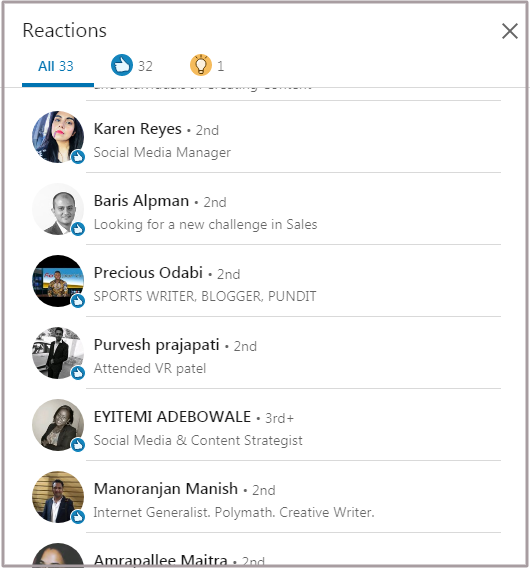Viewport: 530px width, 568px height.
Task: Open EYITEMI ADEBOWALE name link
Action: (x=172, y=417)
